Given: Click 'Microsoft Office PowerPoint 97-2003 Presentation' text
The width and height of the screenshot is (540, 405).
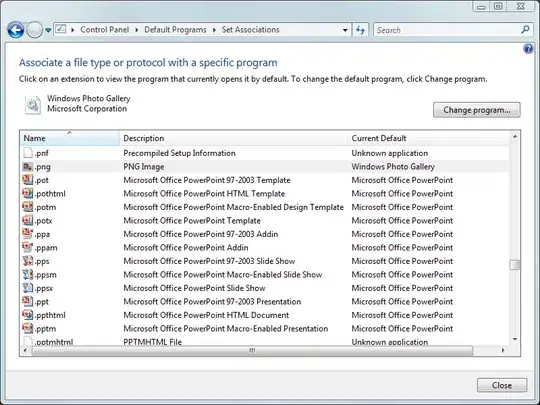Looking at the screenshot, I should tap(212, 302).
